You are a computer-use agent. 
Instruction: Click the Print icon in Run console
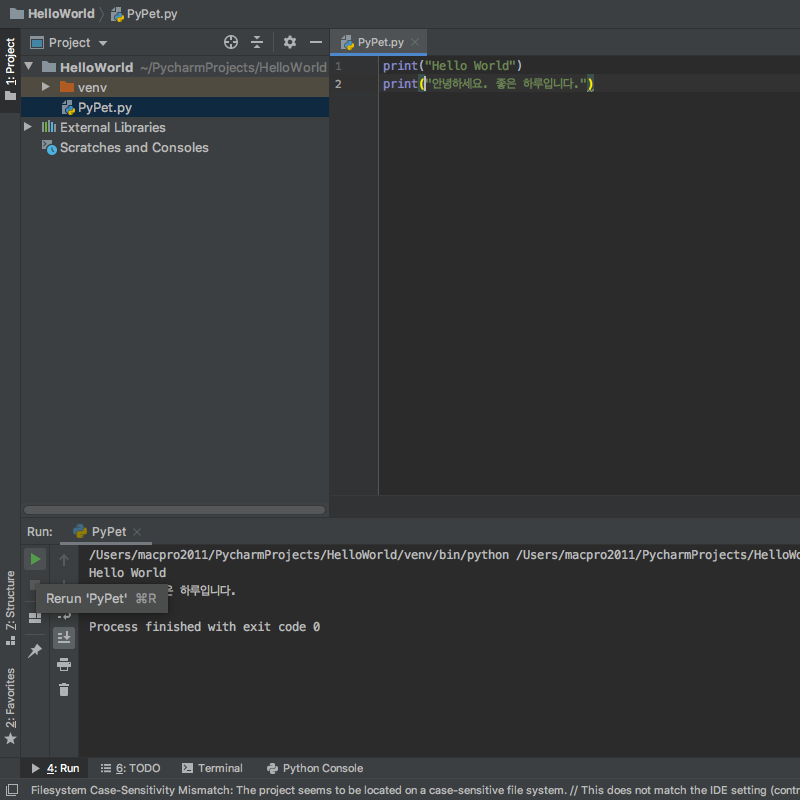[64, 664]
